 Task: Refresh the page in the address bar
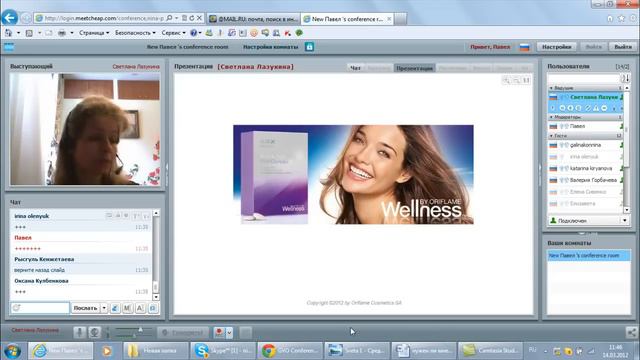point(192,18)
